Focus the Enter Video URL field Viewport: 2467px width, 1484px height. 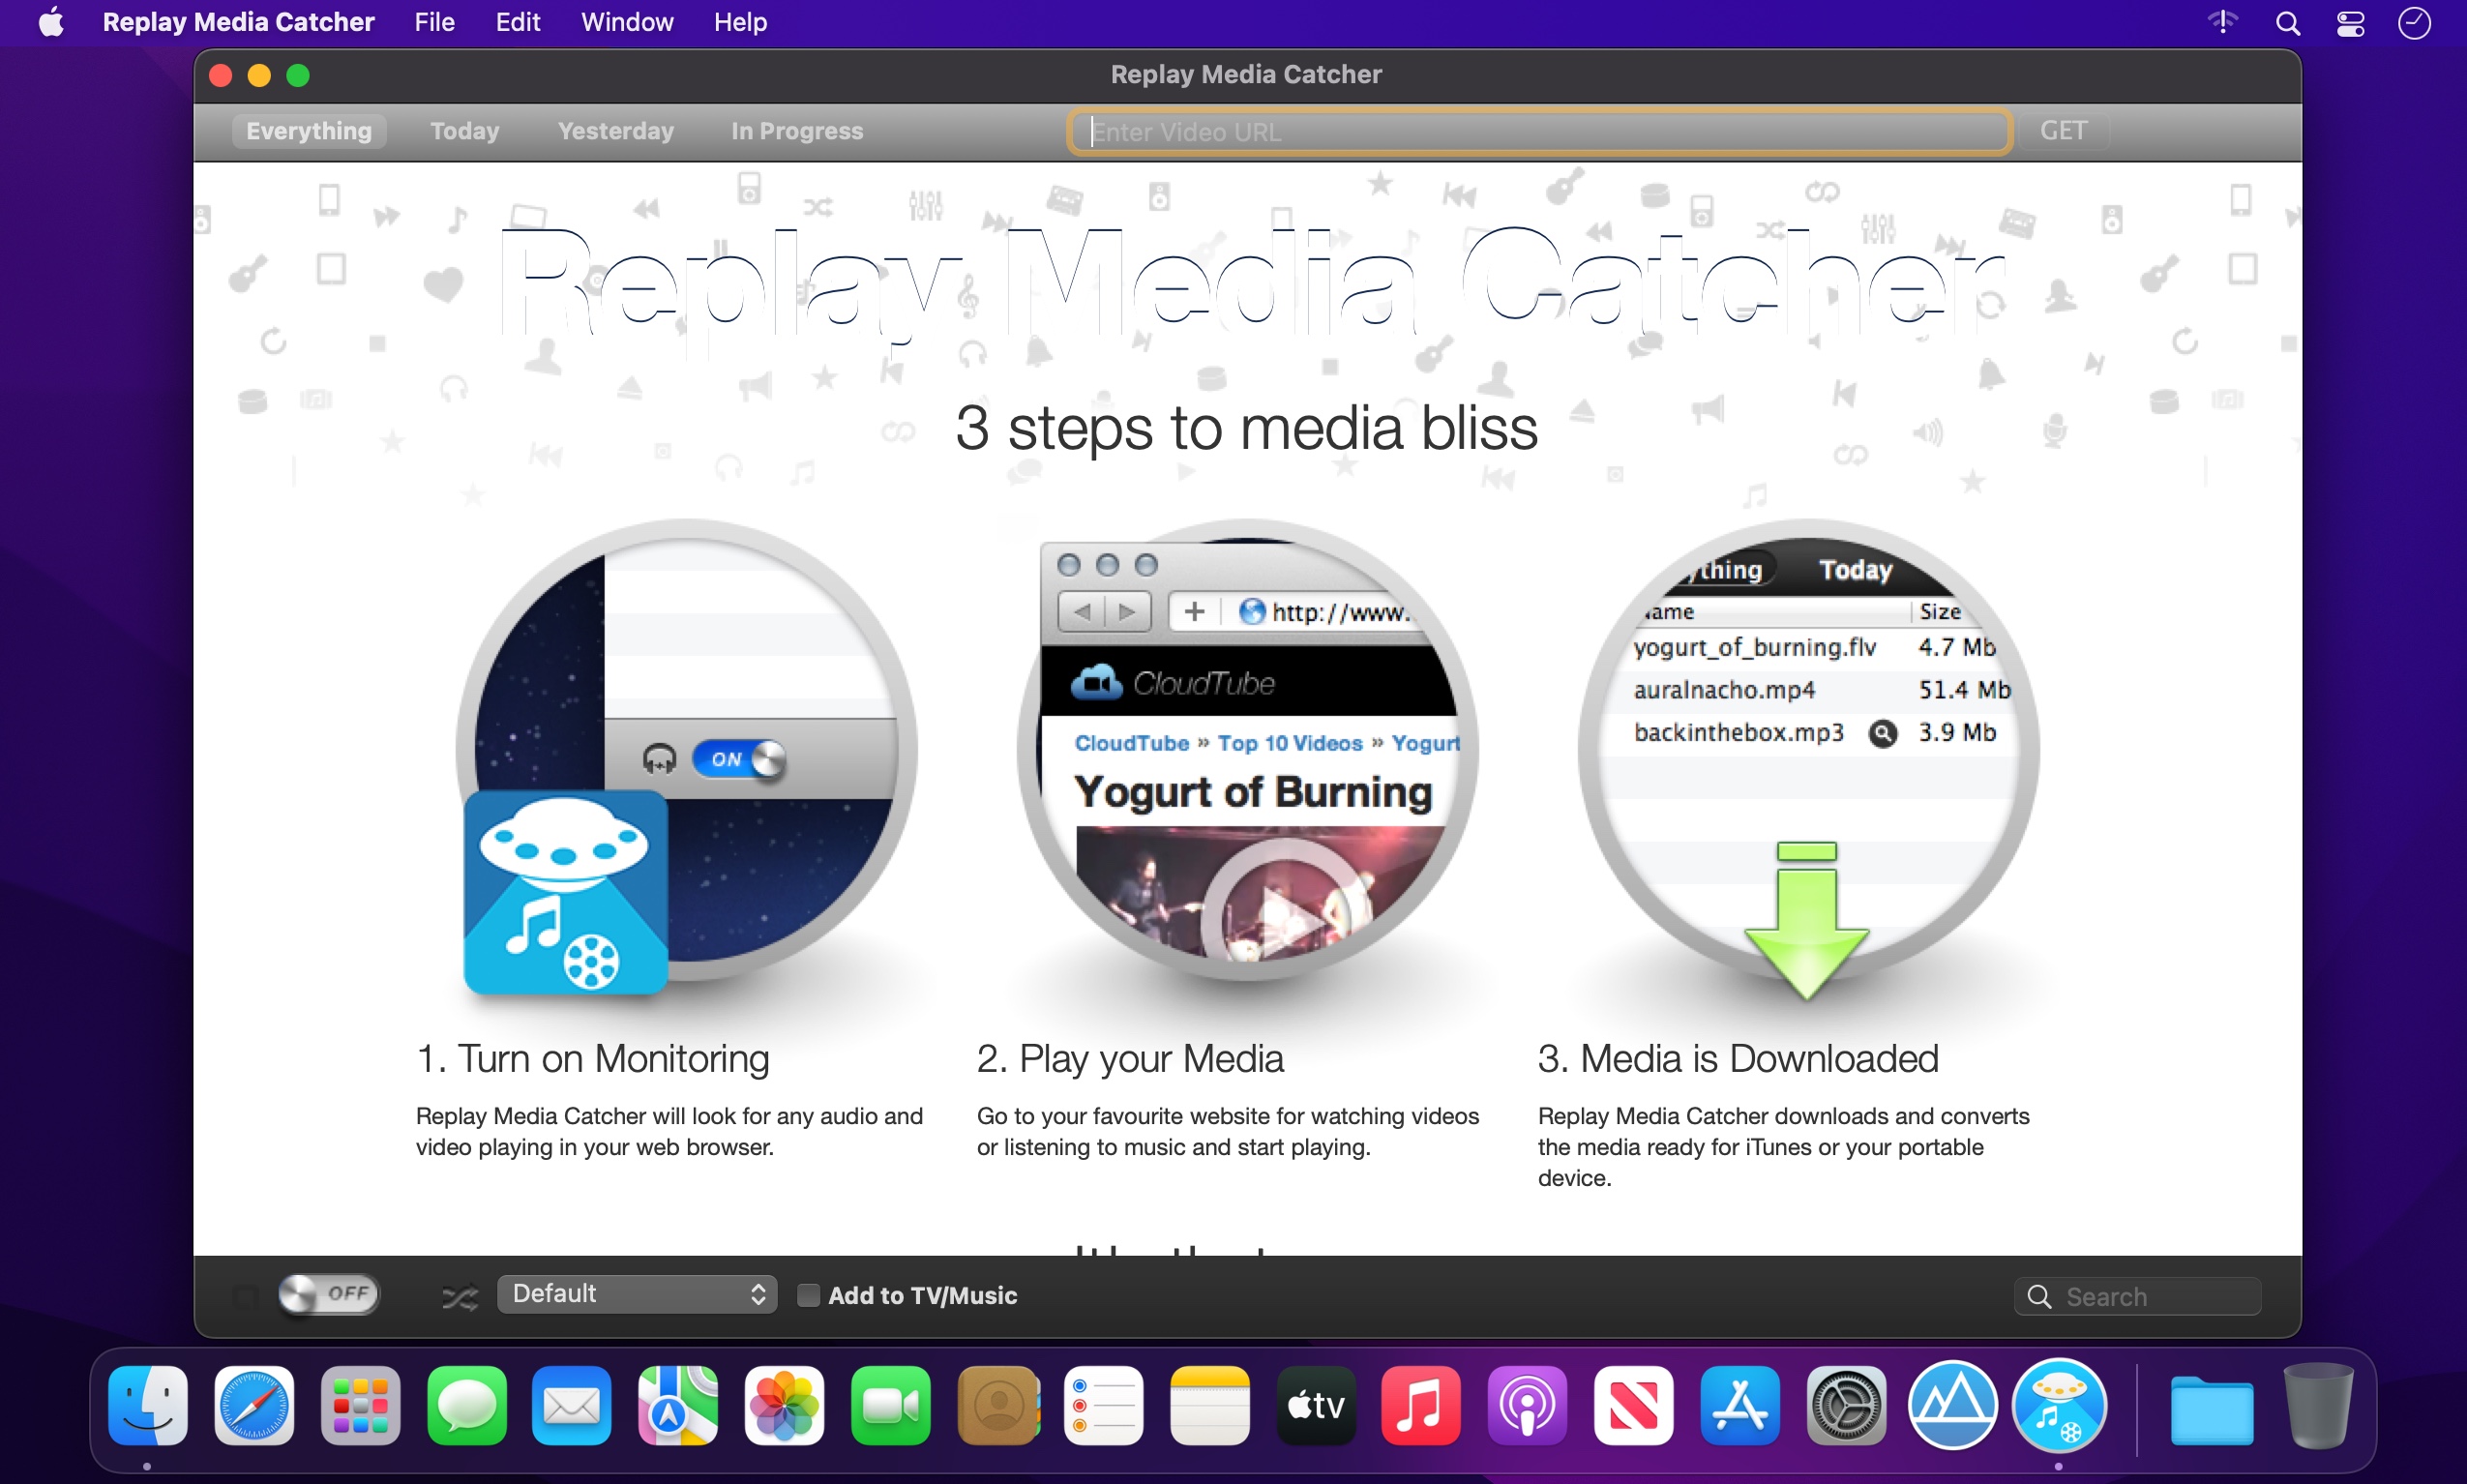point(1539,132)
